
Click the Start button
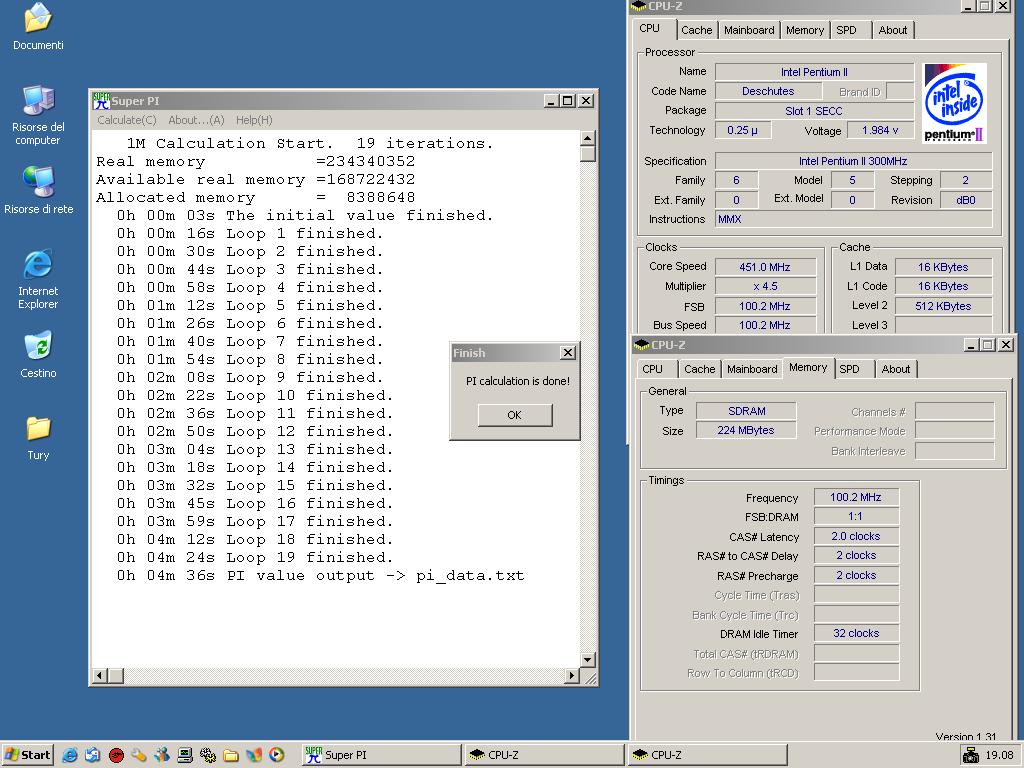tap(27, 755)
